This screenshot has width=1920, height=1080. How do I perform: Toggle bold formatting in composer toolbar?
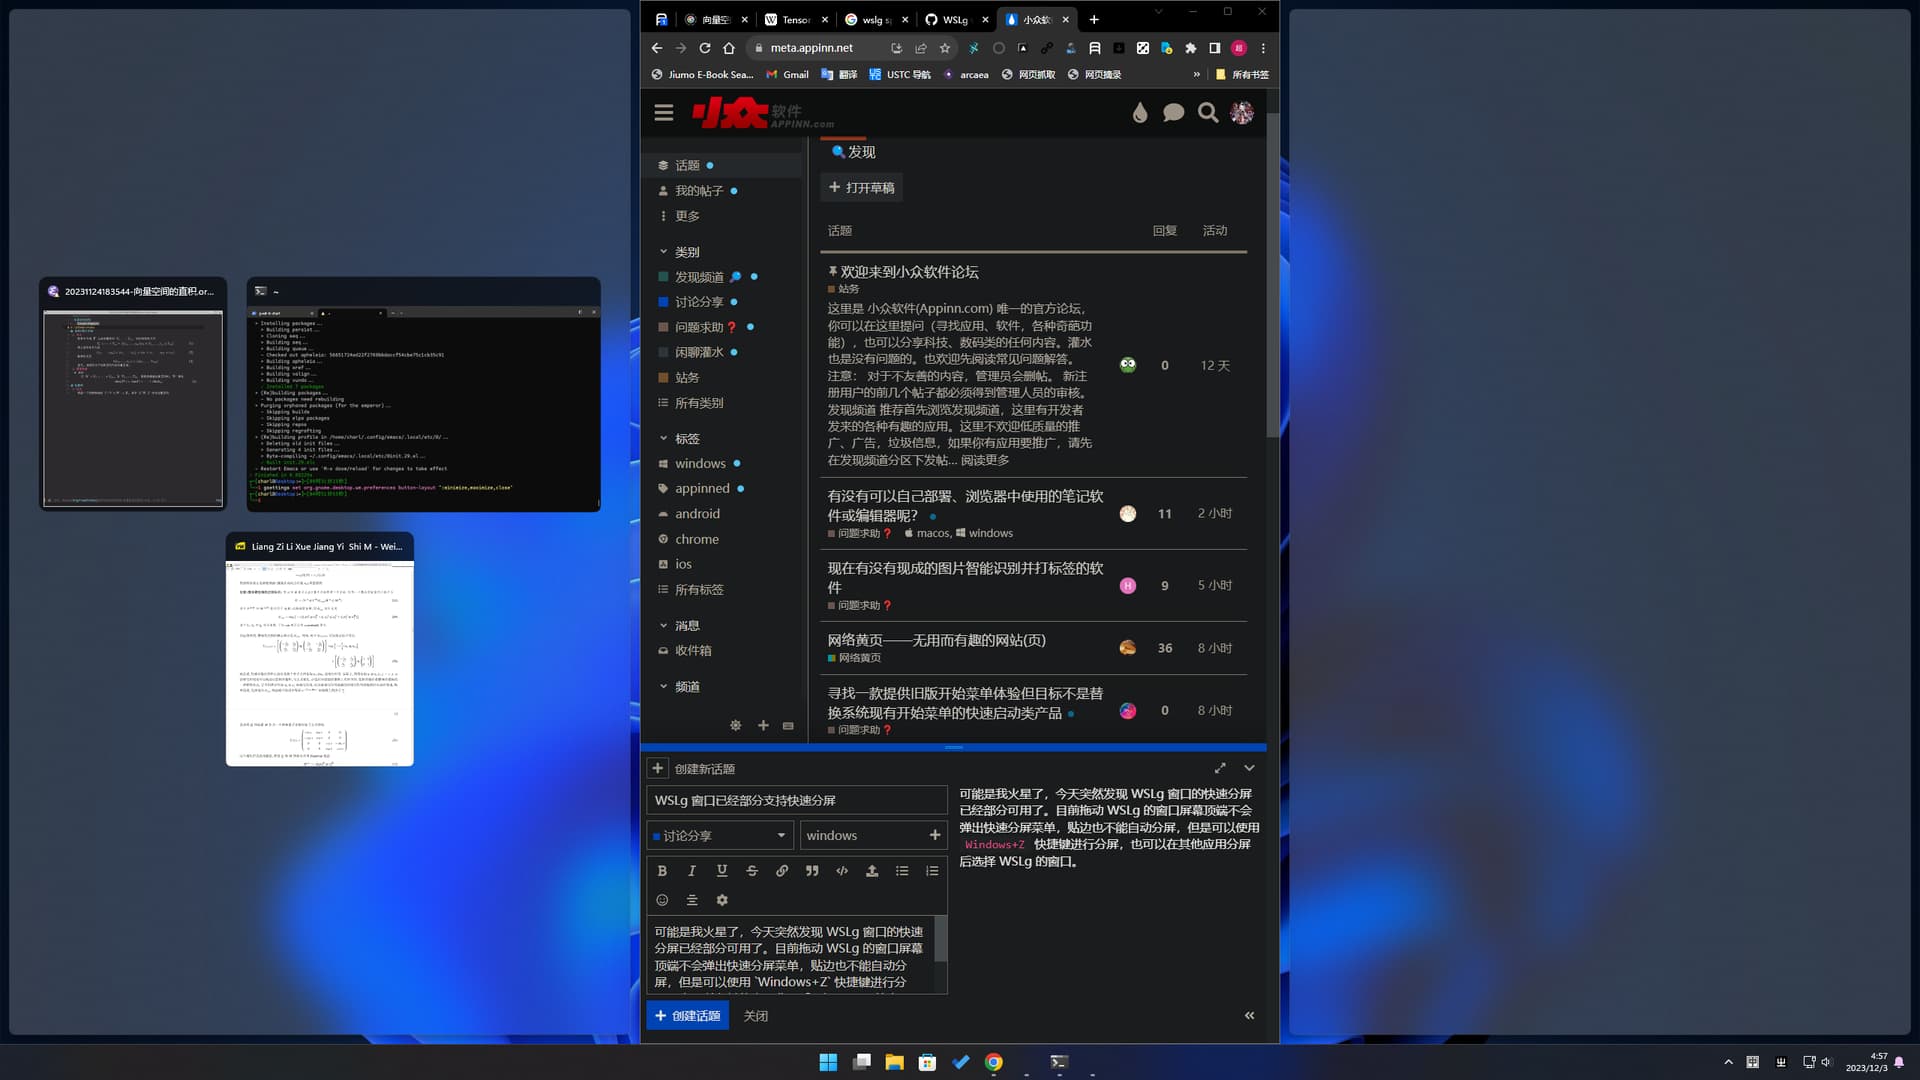pos(662,871)
